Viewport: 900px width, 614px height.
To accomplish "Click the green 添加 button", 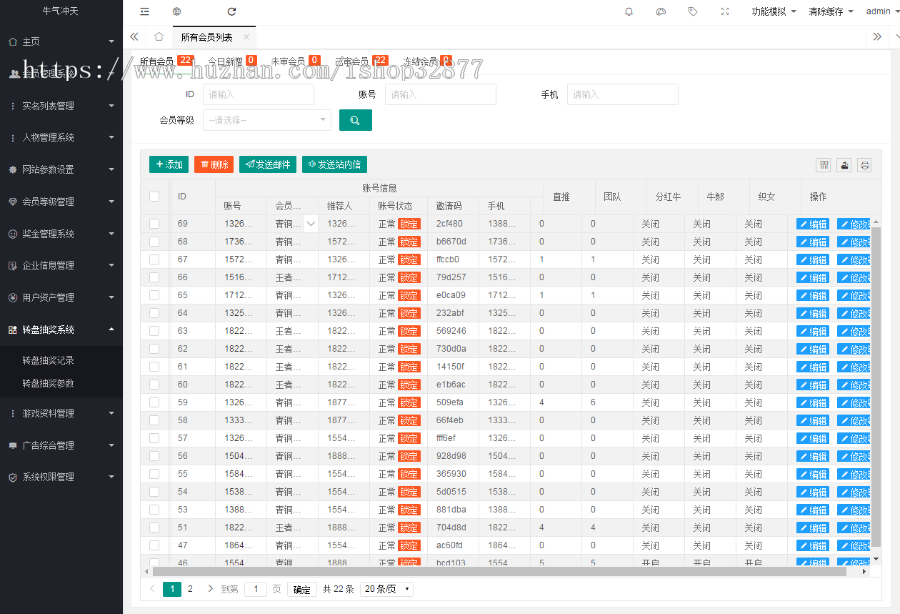I will [x=168, y=165].
